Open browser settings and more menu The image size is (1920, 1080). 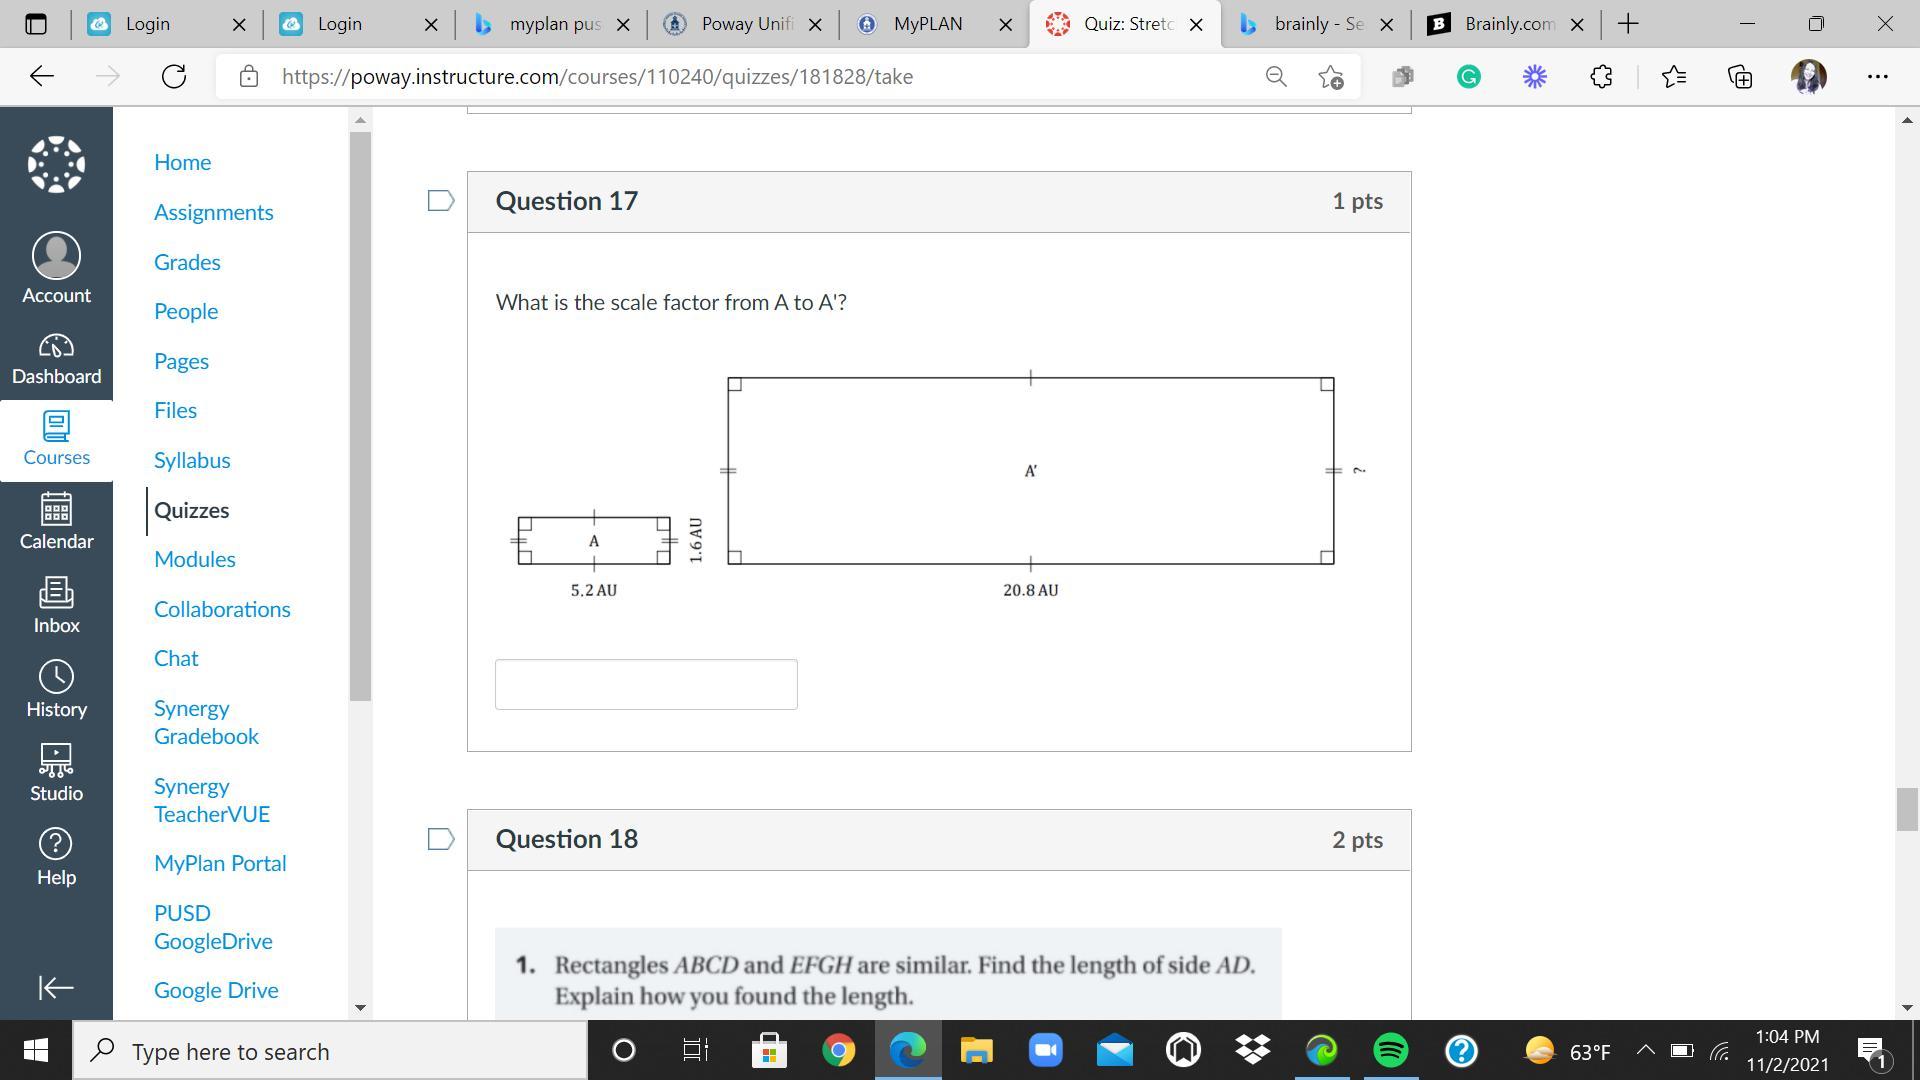[x=1877, y=77]
